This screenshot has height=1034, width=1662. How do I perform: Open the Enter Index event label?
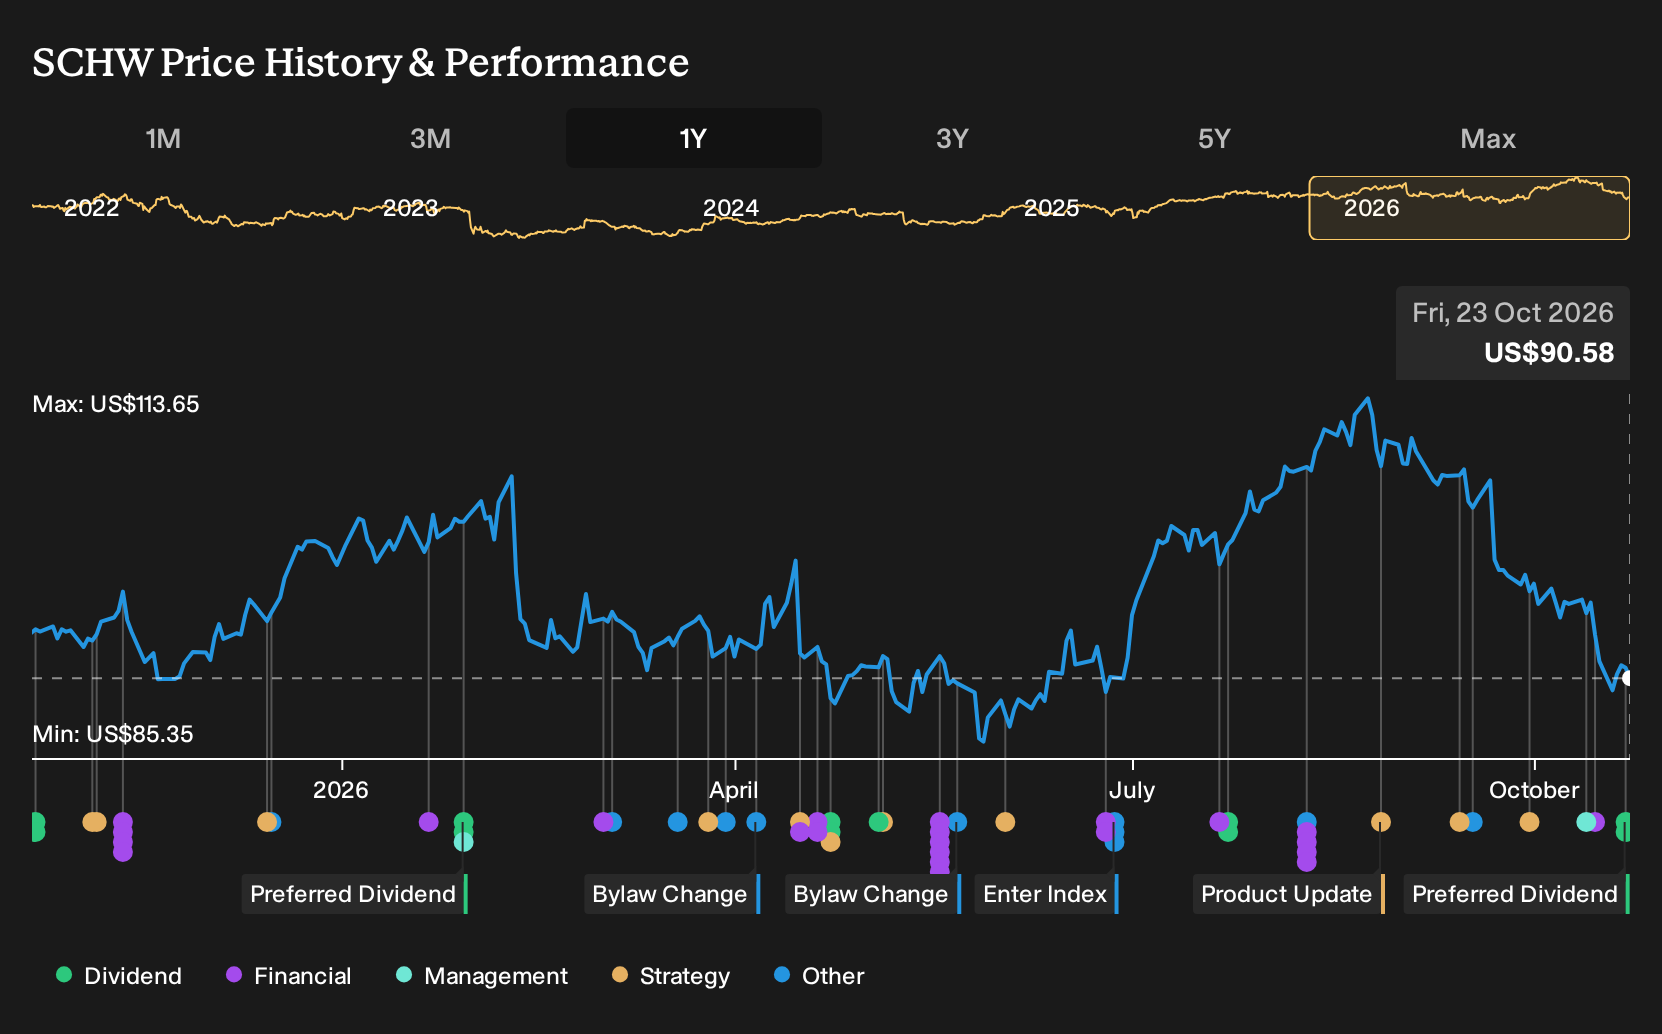[x=1045, y=894]
